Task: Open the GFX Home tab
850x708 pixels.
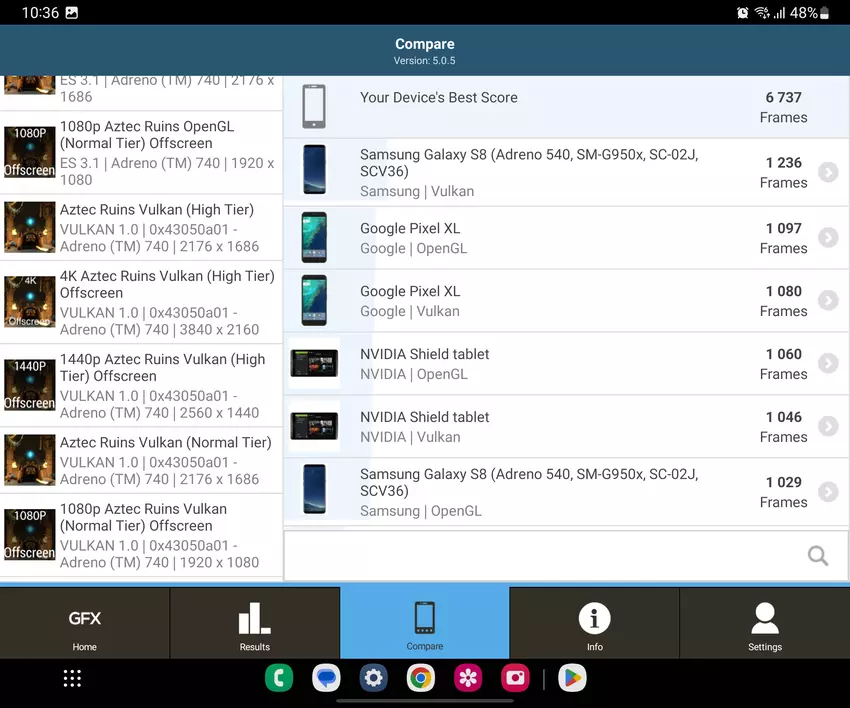Action: coord(85,624)
